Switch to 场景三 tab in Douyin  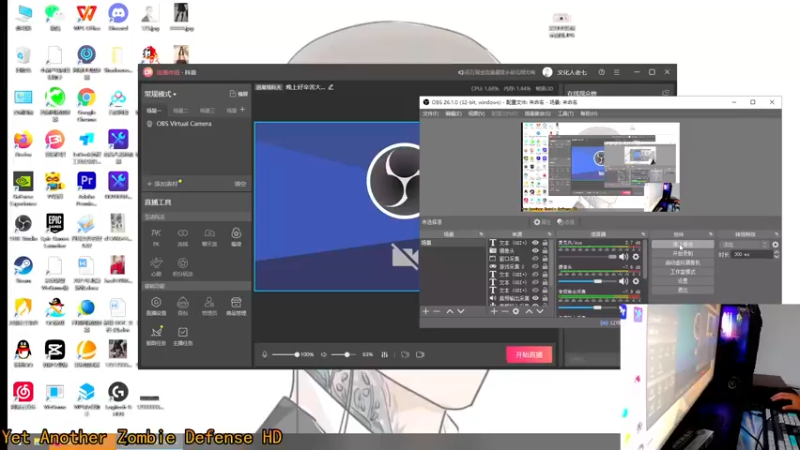tap(207, 110)
